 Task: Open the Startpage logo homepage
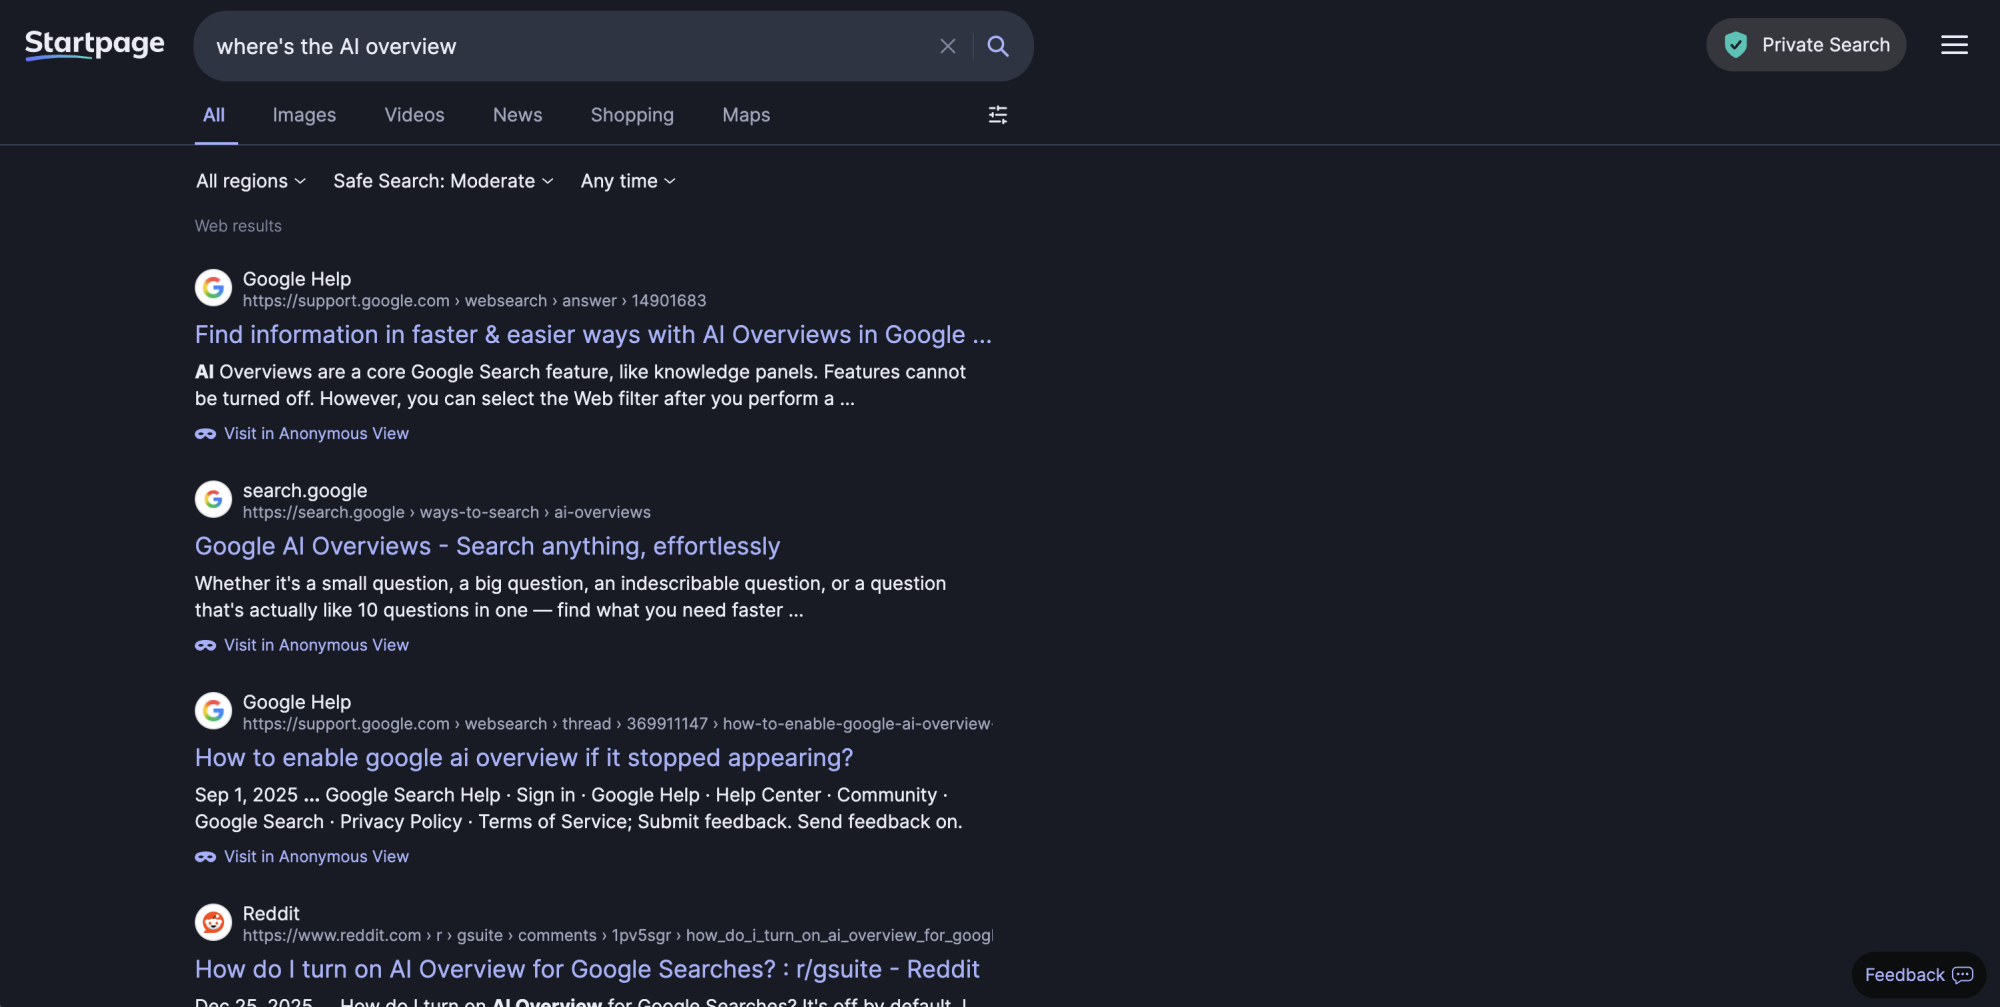pyautogui.click(x=95, y=45)
